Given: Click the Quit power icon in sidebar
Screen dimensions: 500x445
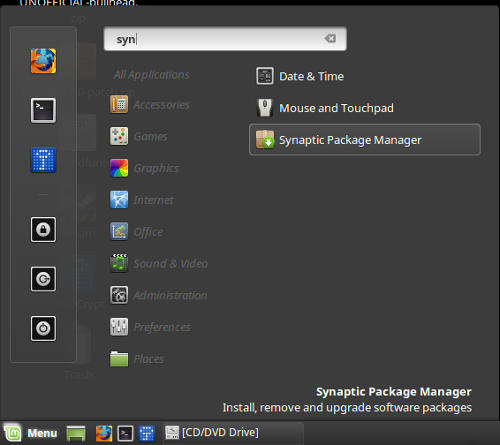Looking at the screenshot, I should click(43, 328).
